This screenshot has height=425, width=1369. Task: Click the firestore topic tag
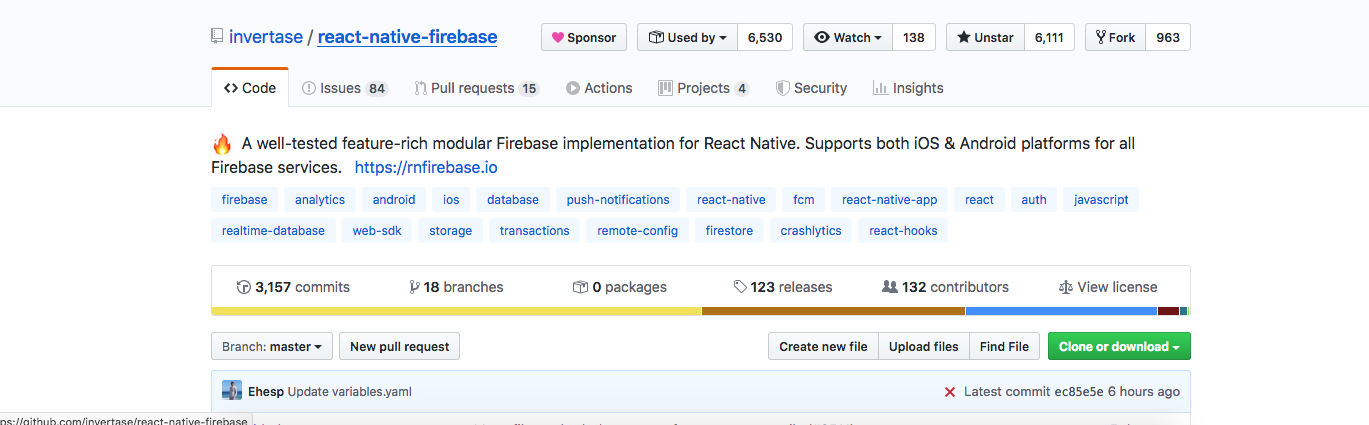pos(729,230)
